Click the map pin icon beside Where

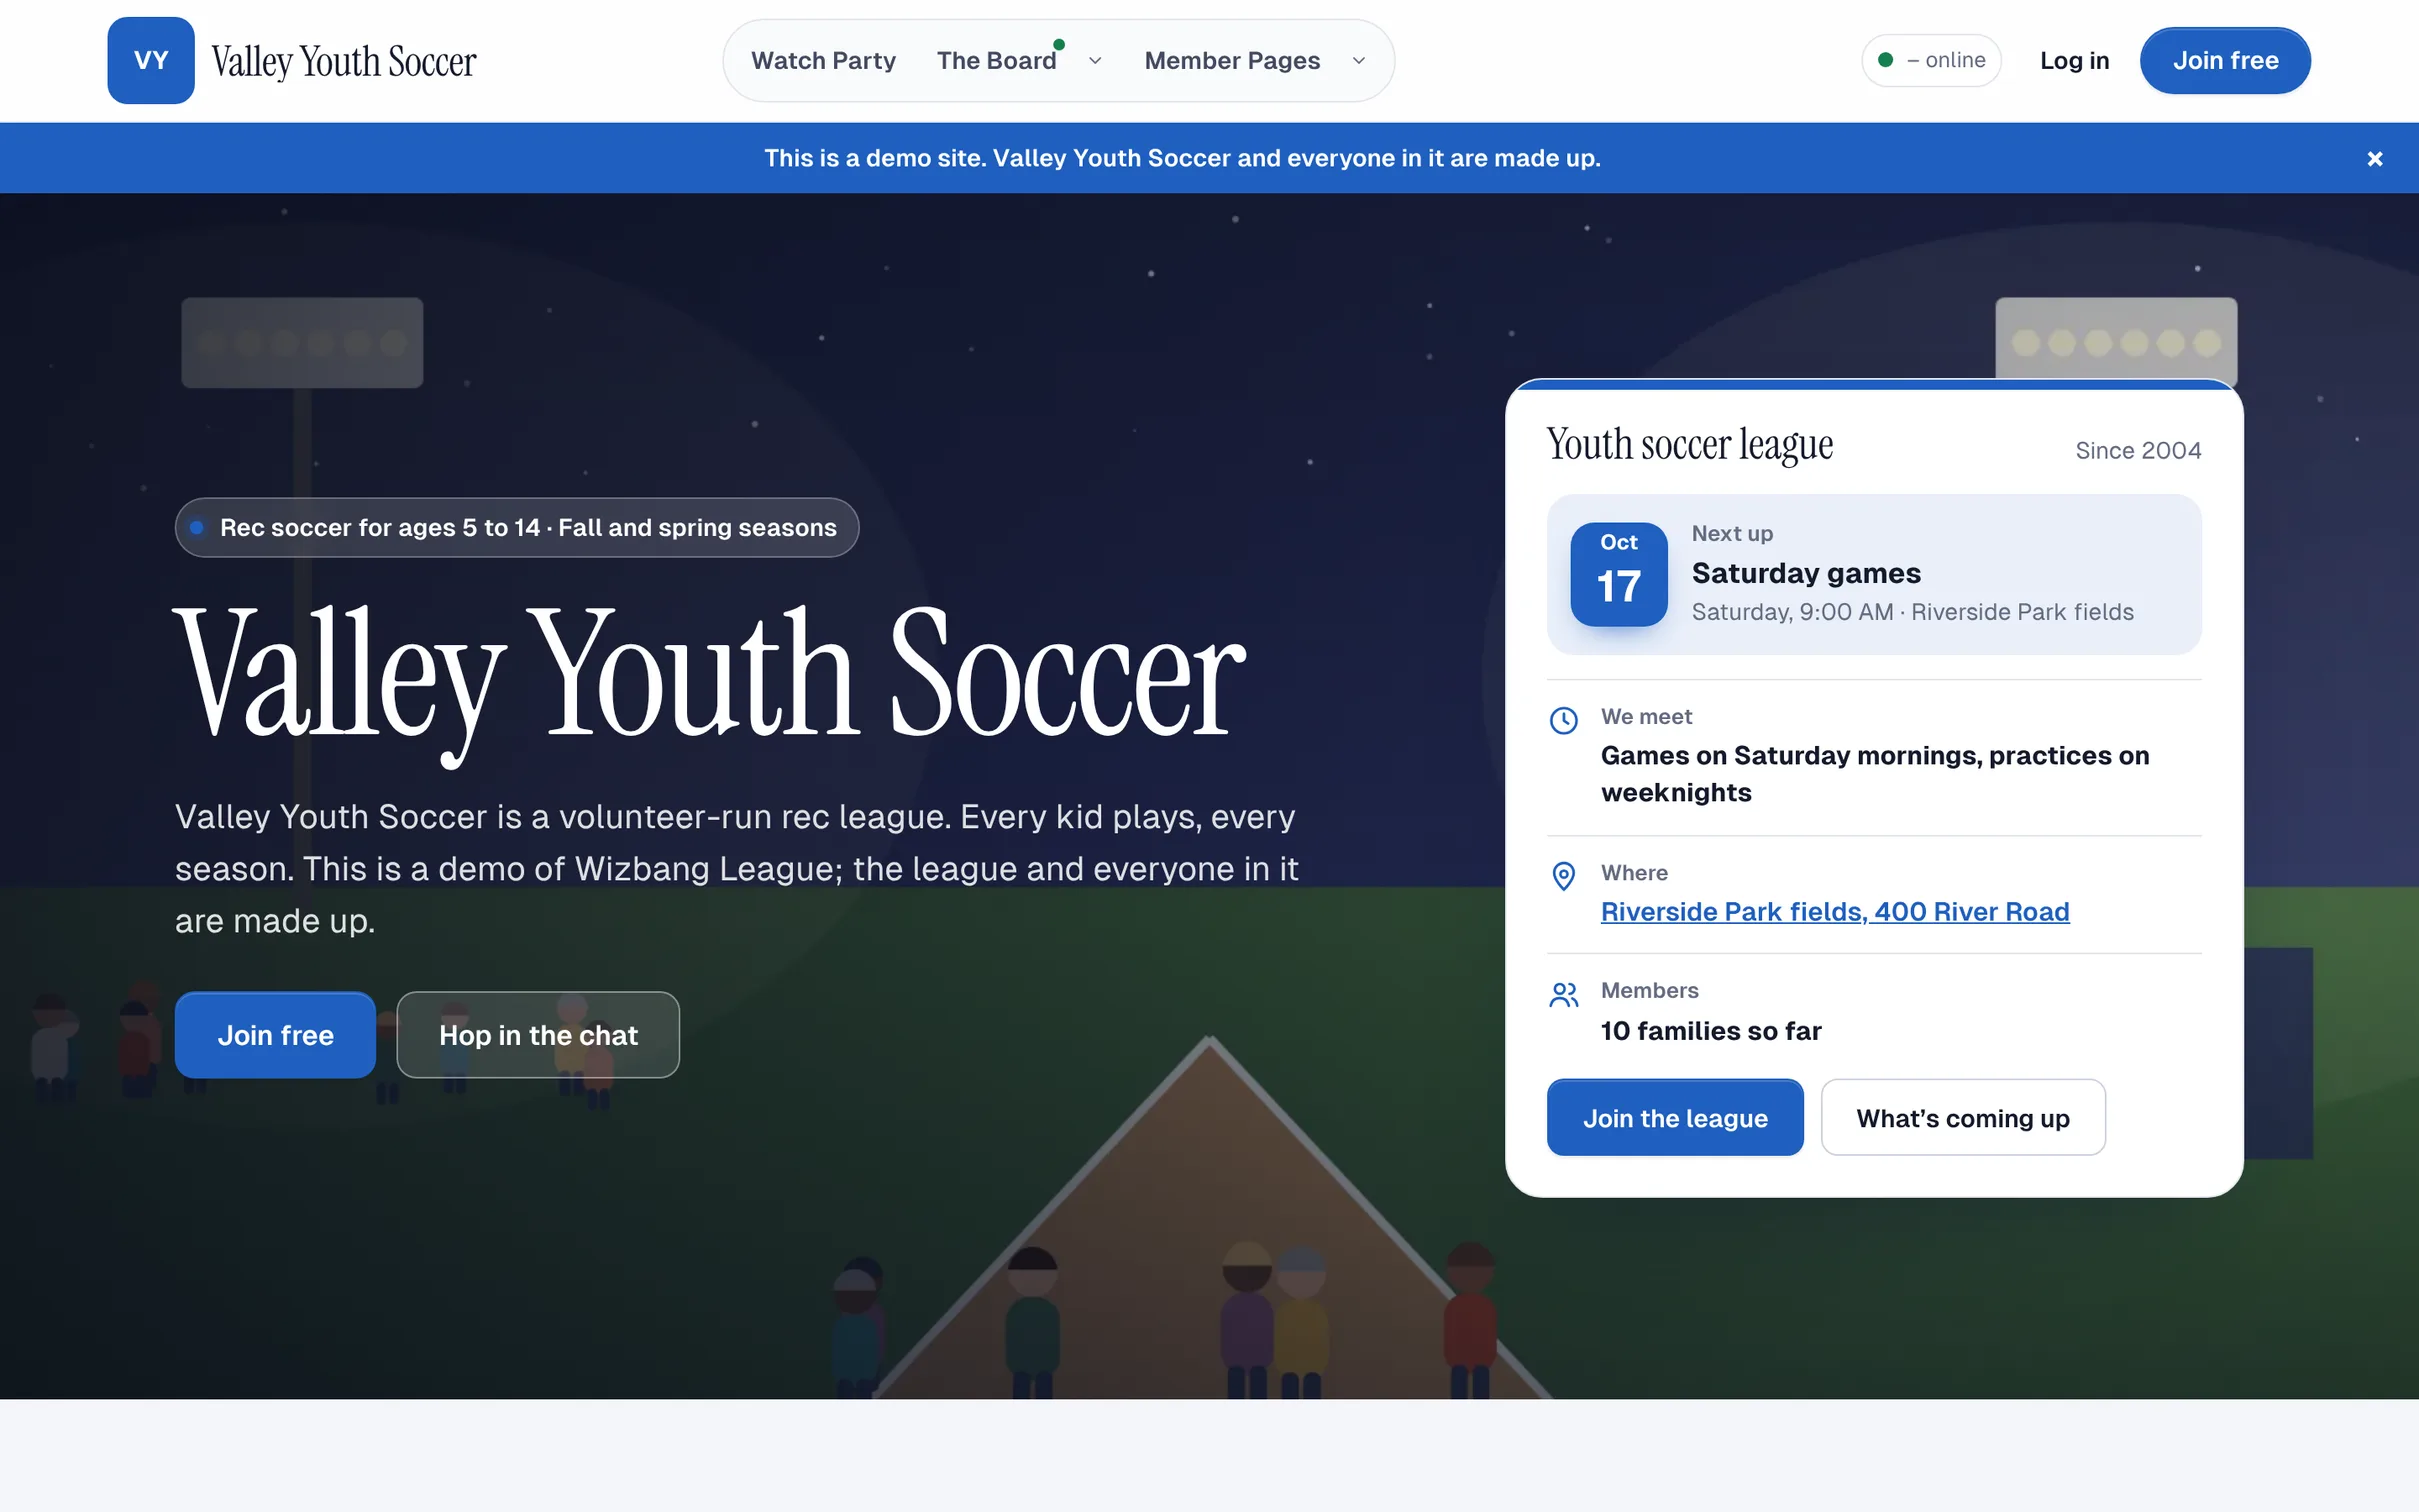[x=1564, y=876]
